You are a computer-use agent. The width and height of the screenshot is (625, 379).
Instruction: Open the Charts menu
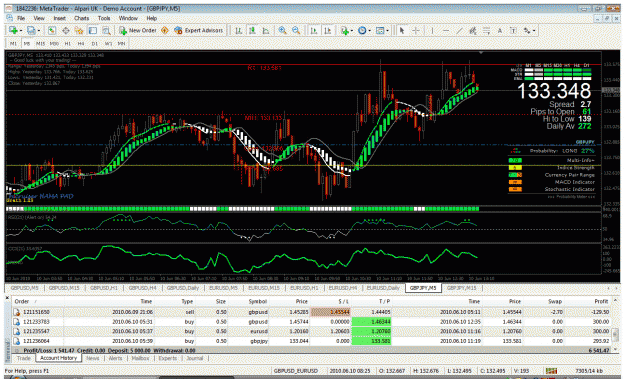(81, 18)
